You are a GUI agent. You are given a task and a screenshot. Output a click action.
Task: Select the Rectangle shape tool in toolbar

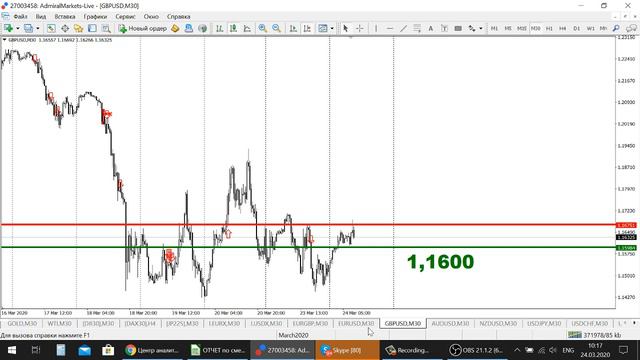pyautogui.click(x=458, y=28)
